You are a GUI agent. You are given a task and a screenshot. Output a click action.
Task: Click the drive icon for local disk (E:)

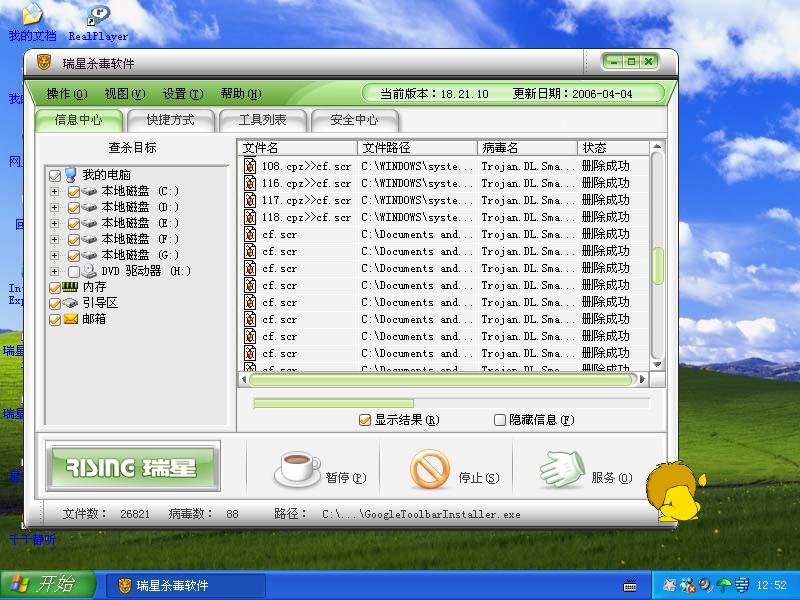pyautogui.click(x=89, y=223)
